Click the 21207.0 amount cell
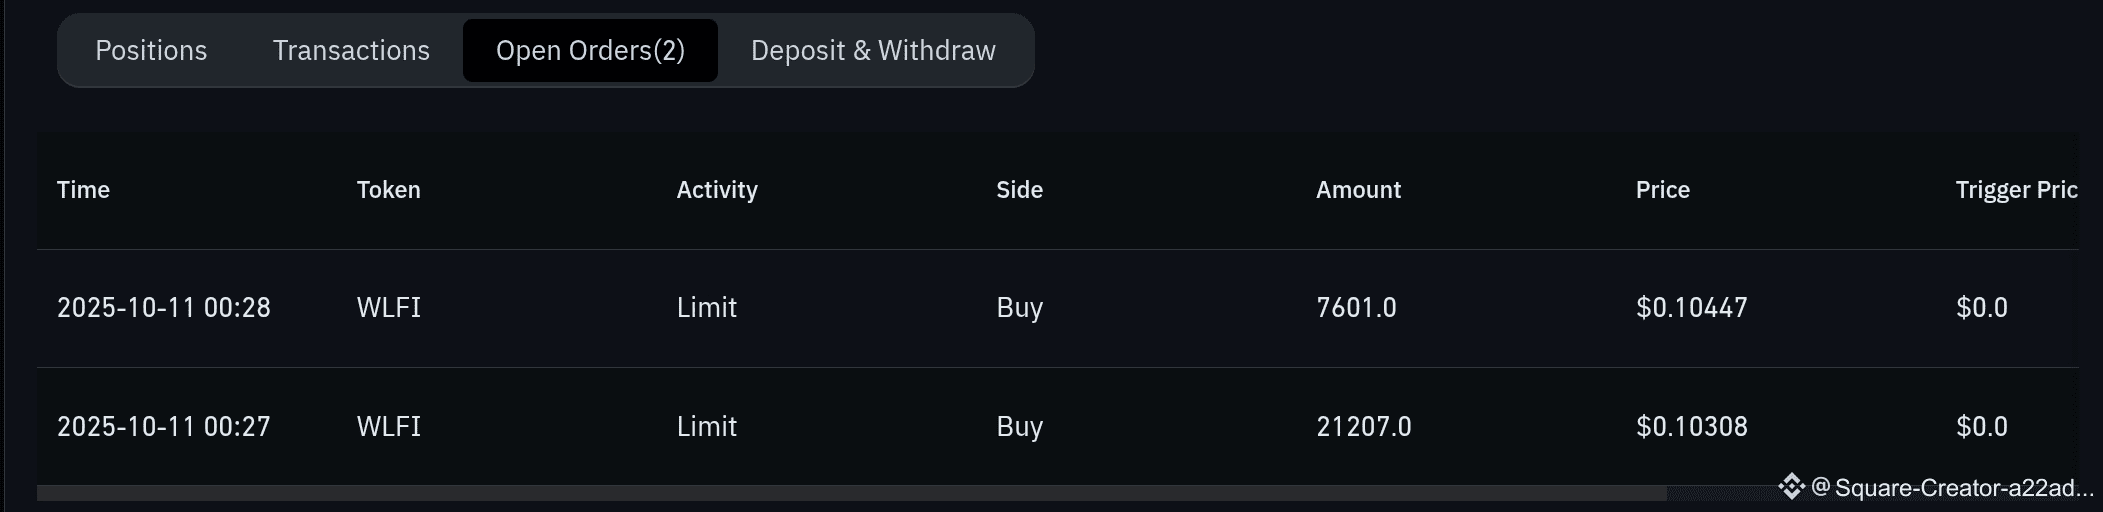Image resolution: width=2103 pixels, height=512 pixels. coord(1364,427)
